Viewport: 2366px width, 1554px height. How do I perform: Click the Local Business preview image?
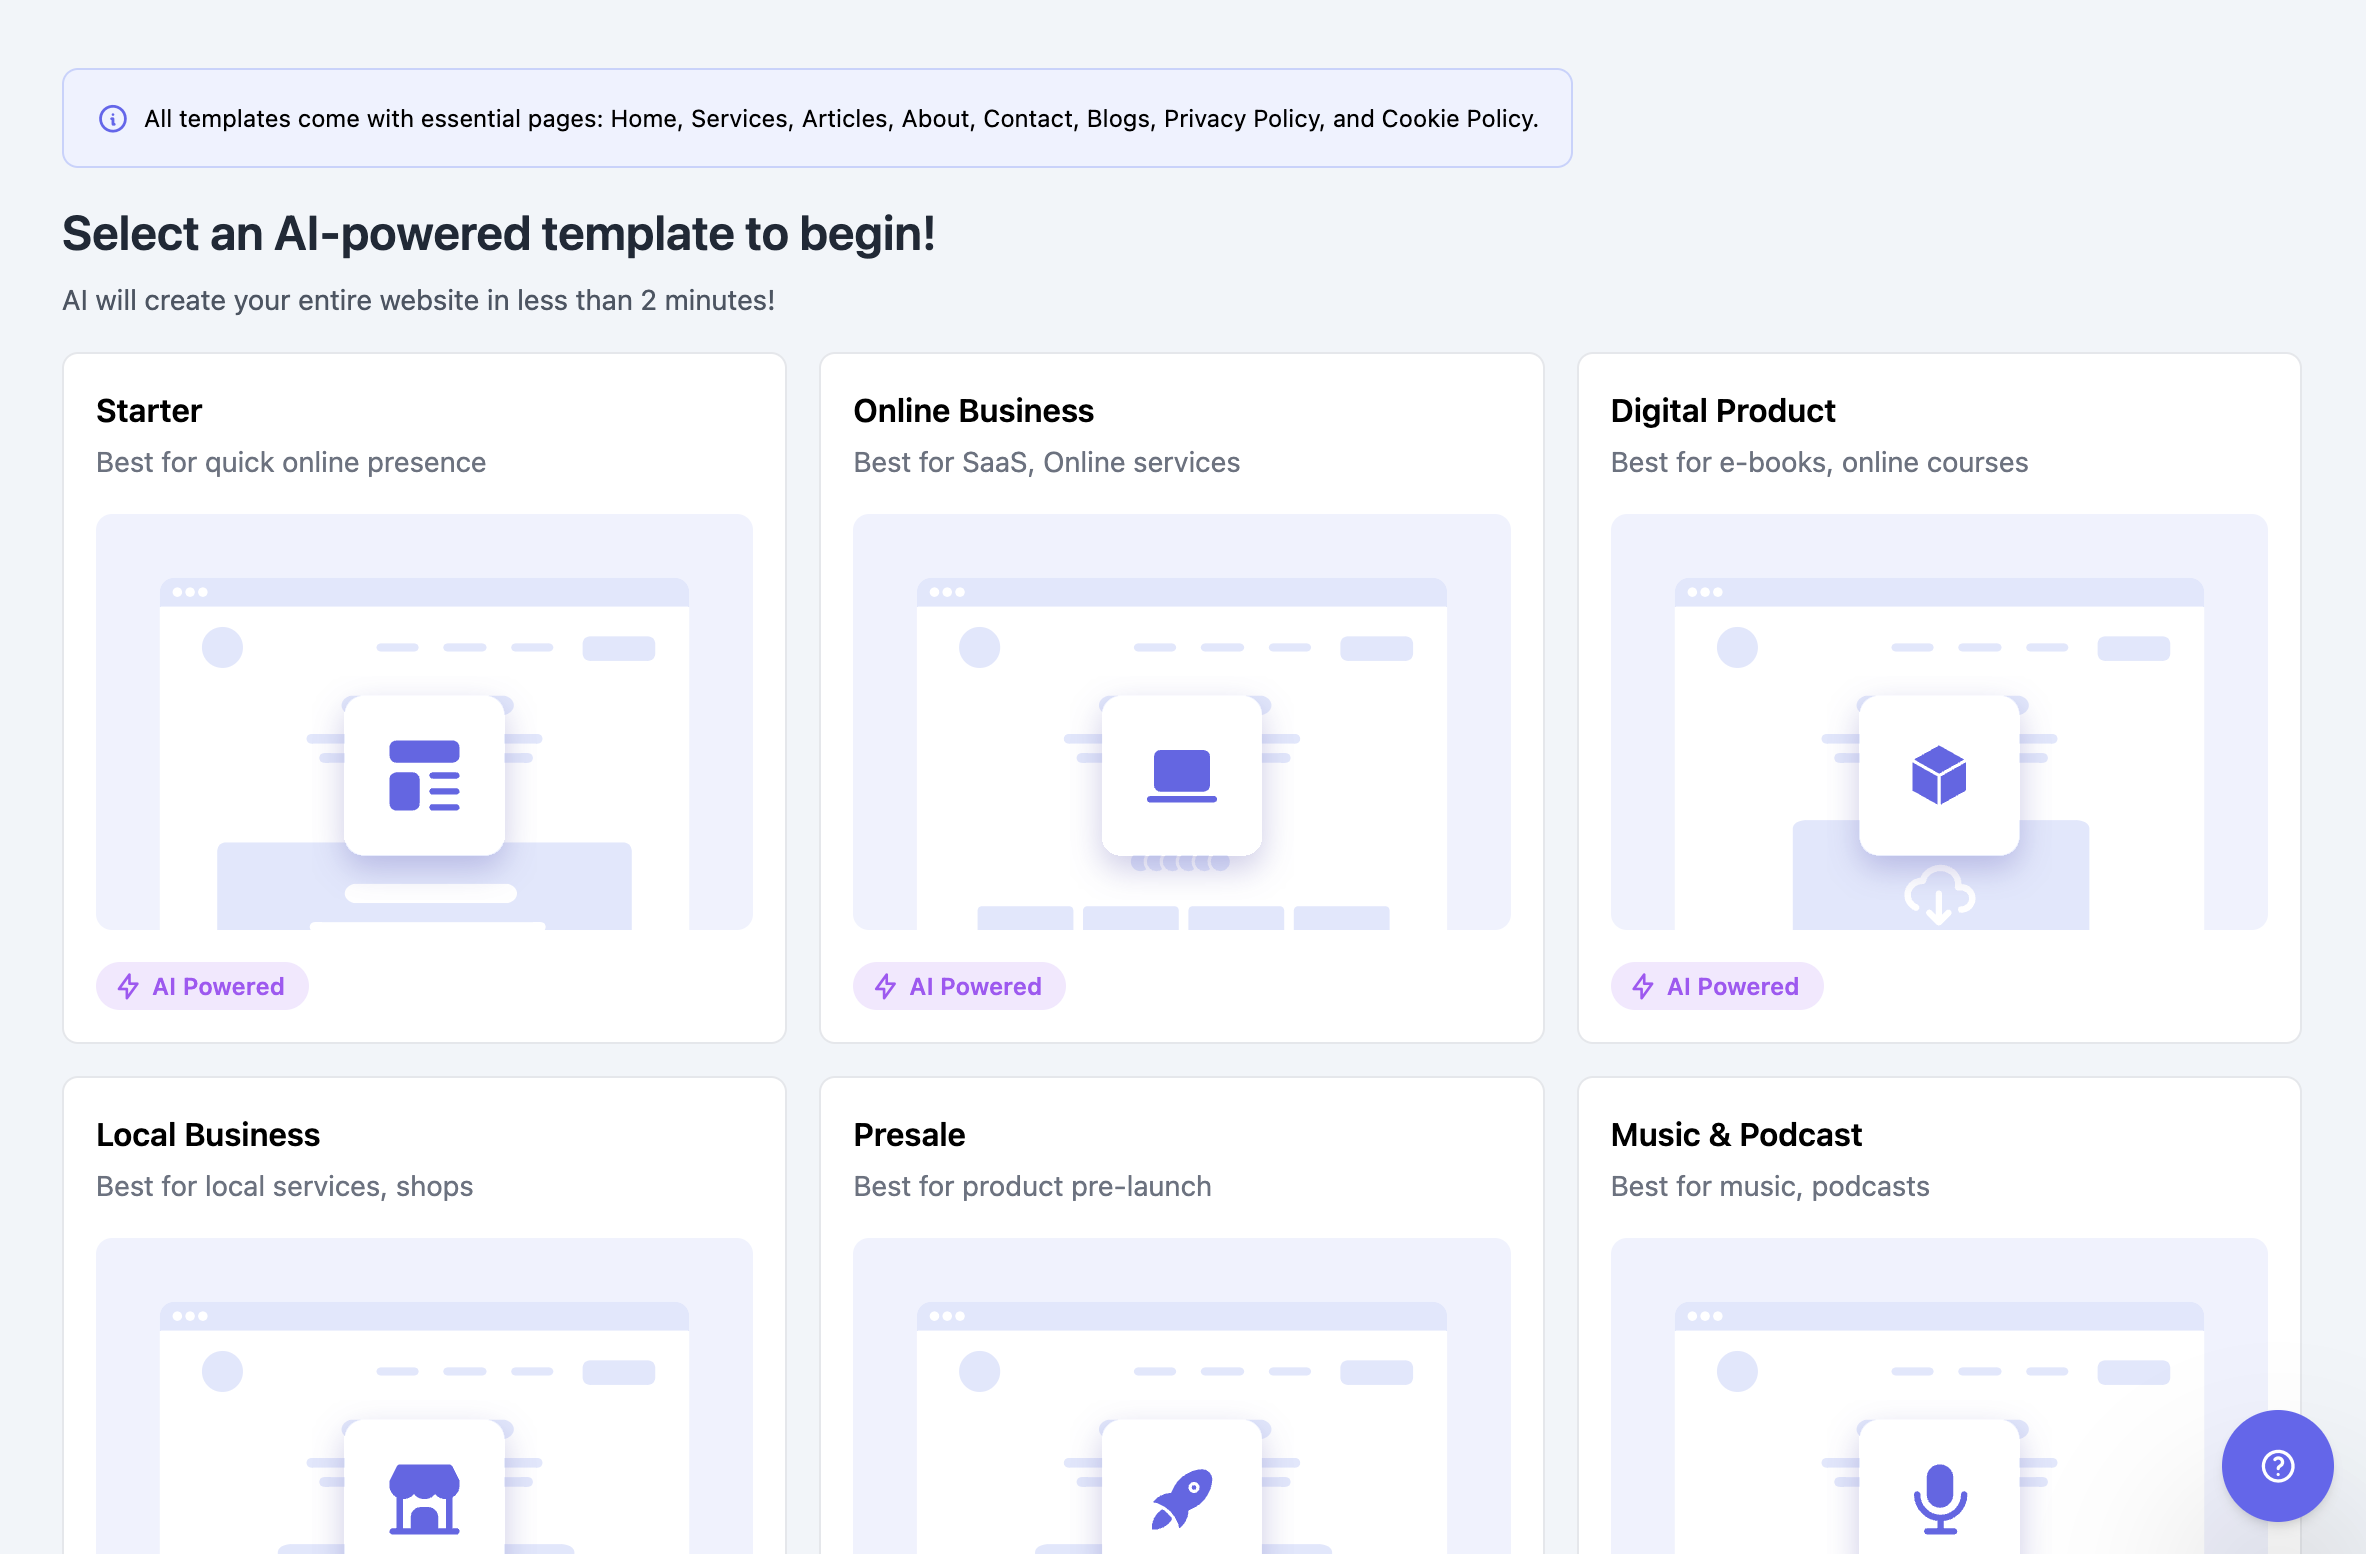pos(424,1396)
